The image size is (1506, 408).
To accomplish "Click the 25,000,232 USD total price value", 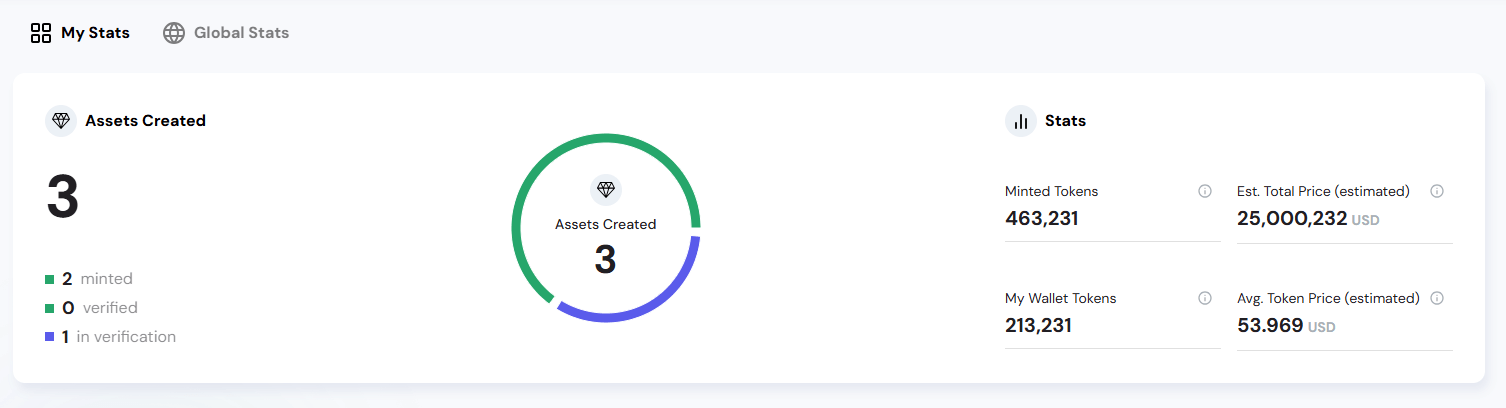I will 1292,218.
